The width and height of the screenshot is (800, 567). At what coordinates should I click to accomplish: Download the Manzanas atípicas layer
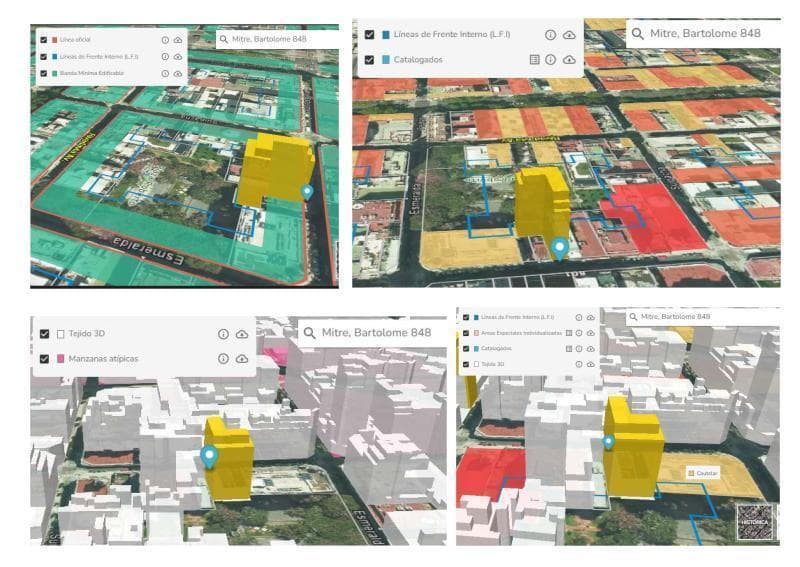pyautogui.click(x=242, y=358)
